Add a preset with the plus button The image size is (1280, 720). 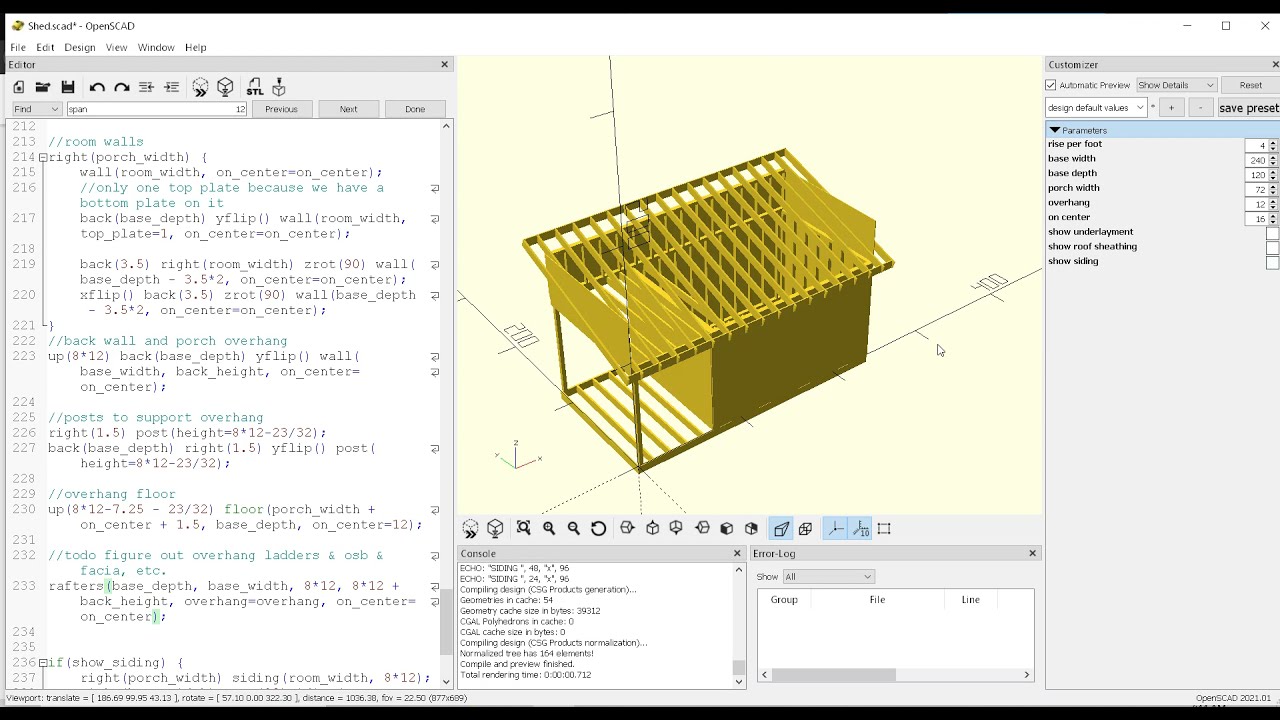[x=1171, y=108]
